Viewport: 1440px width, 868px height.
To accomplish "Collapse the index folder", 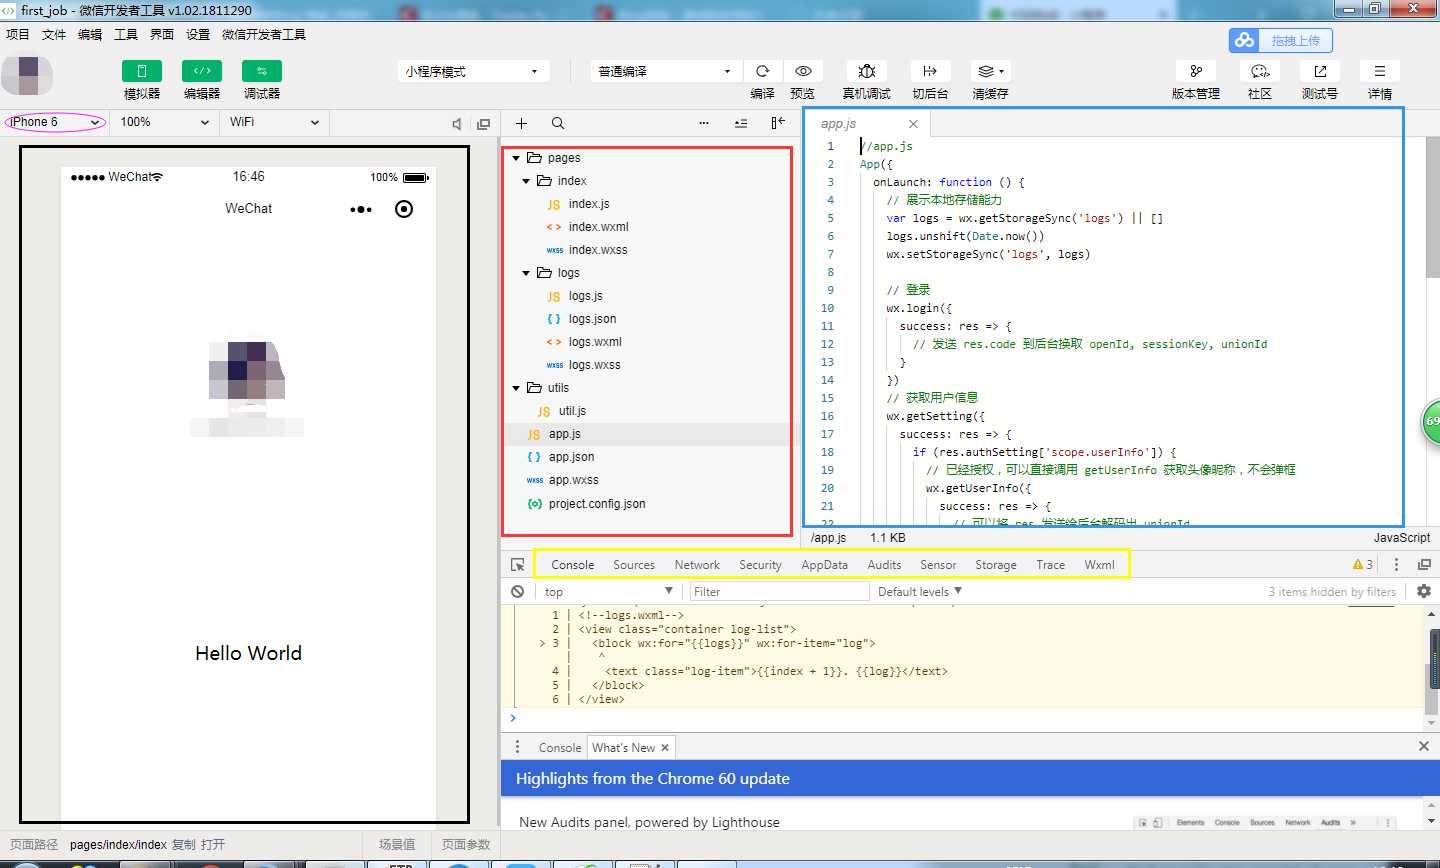I will 527,181.
